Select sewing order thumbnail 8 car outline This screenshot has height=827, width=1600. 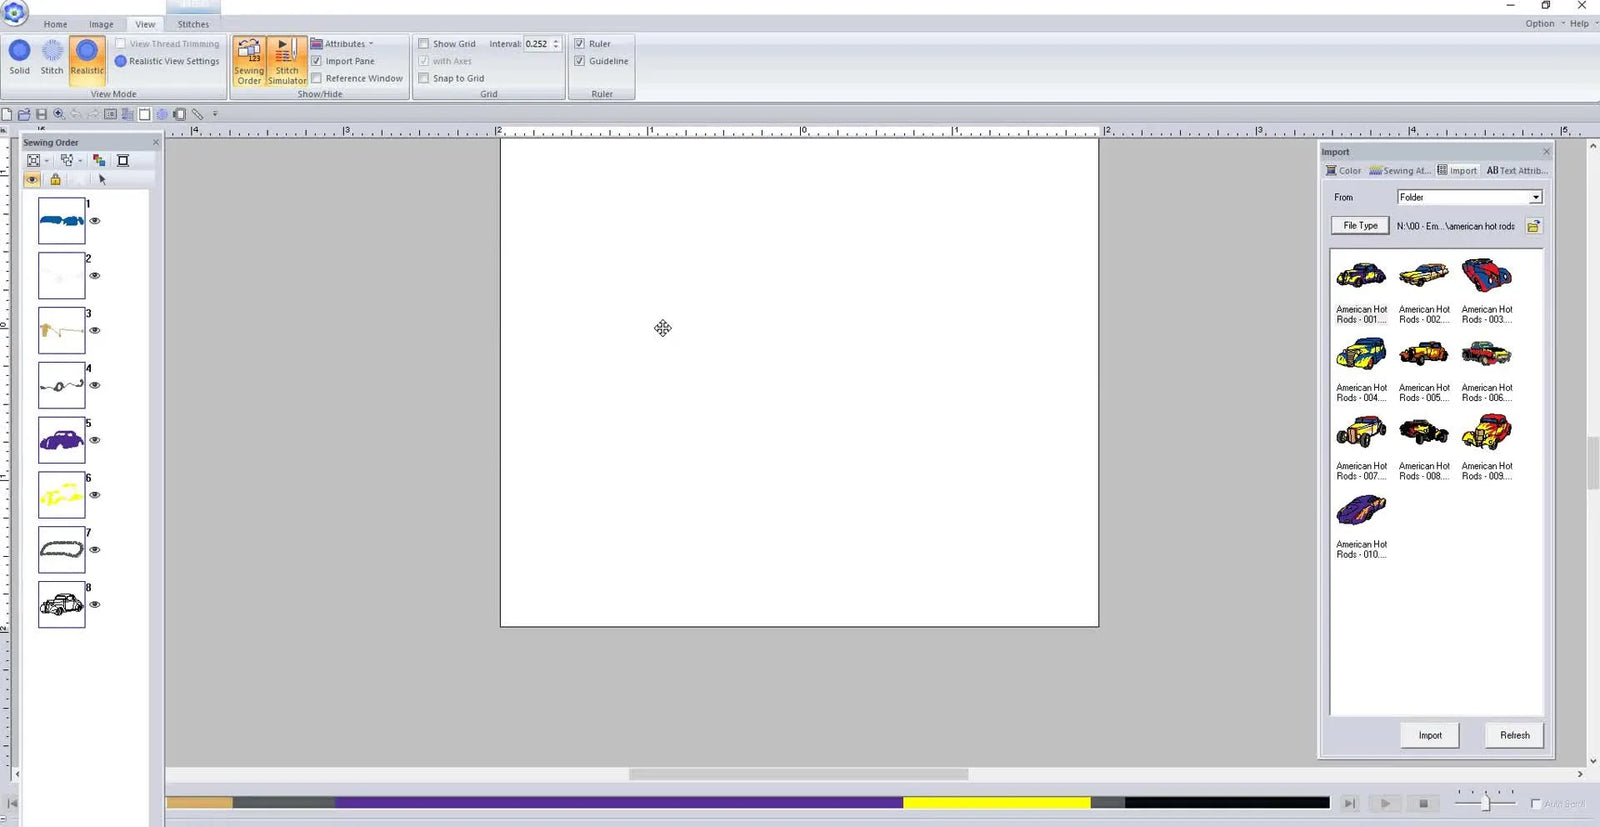click(x=62, y=605)
